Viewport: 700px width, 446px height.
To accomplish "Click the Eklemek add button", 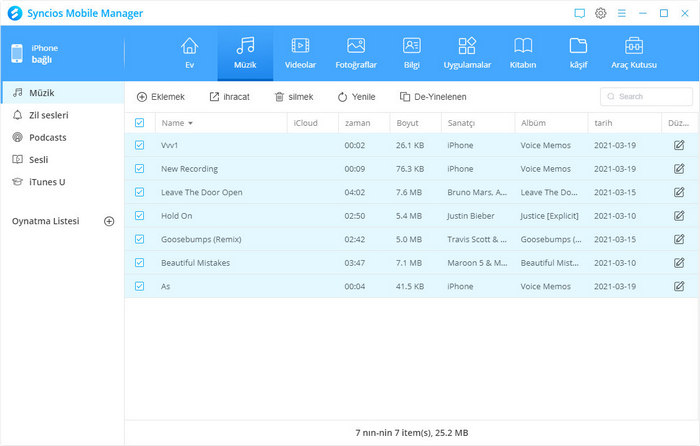I will (x=161, y=97).
